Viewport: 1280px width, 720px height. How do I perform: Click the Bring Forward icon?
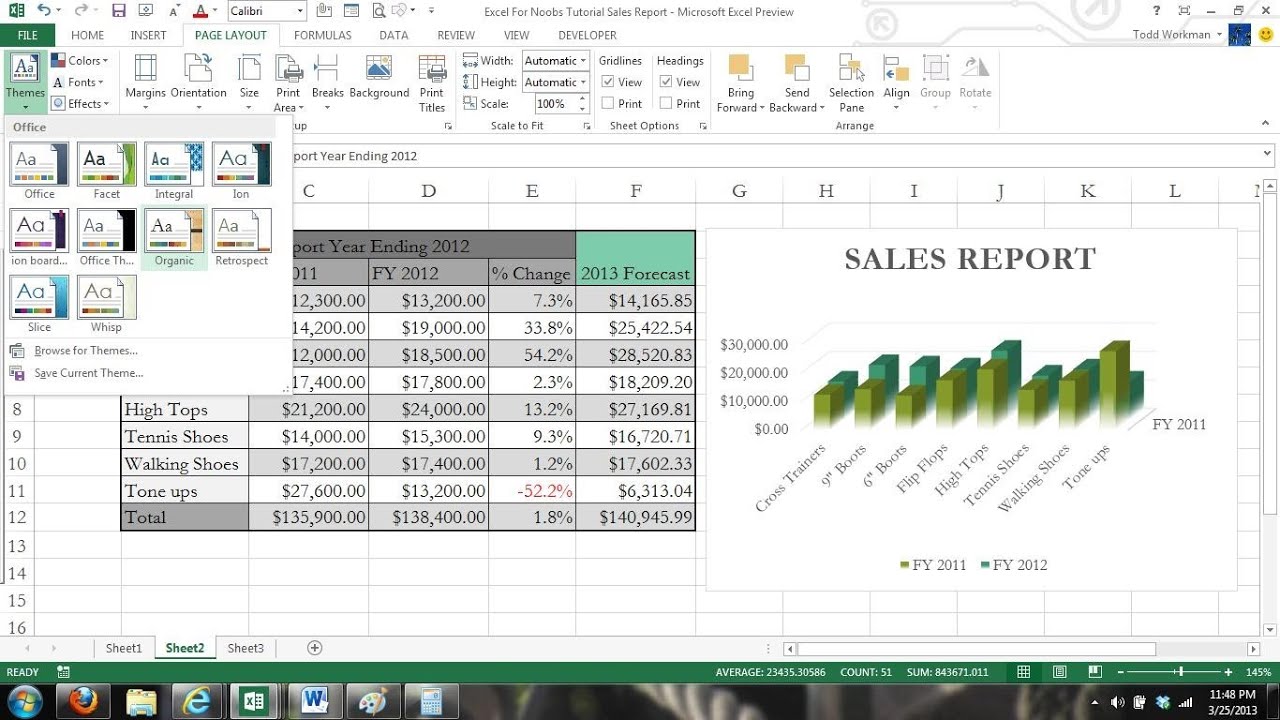pos(740,68)
